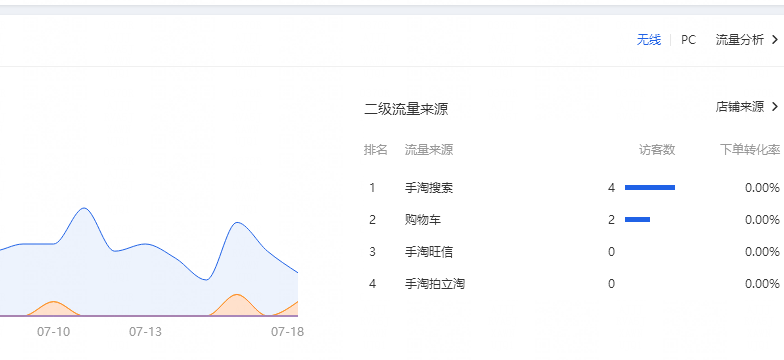Switch to the 无线 tab
Image resolution: width=784 pixels, height=360 pixels.
point(648,40)
